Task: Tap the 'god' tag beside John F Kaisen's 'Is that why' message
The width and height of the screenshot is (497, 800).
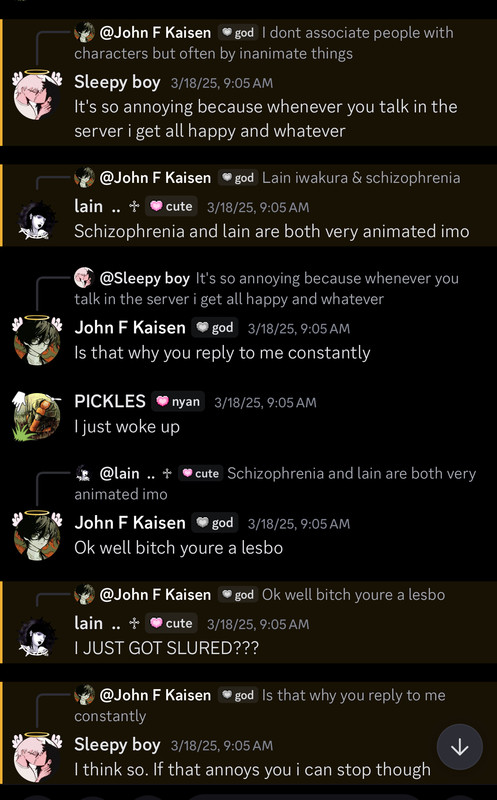Action: tap(215, 328)
